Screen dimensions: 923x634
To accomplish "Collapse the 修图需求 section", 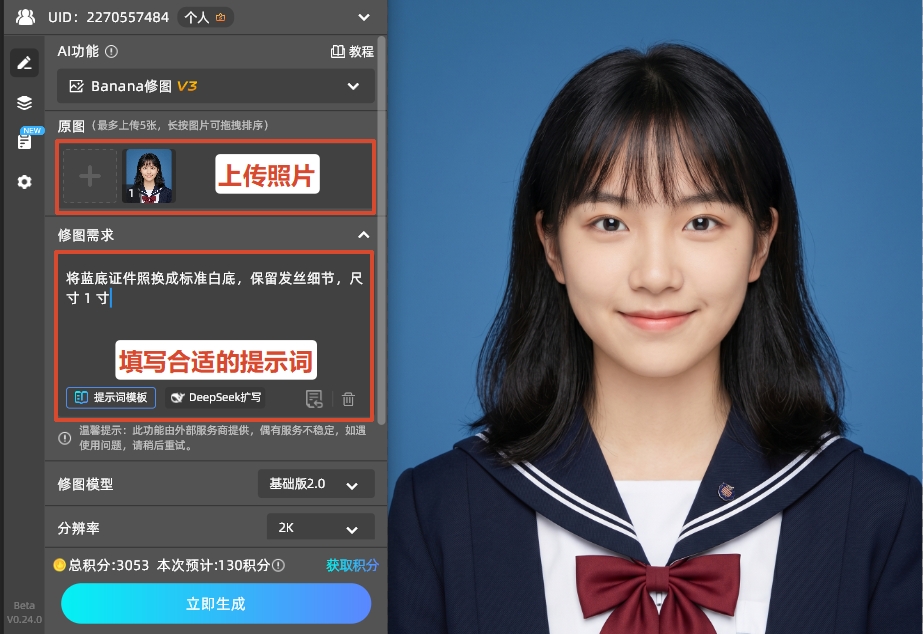I will point(364,235).
